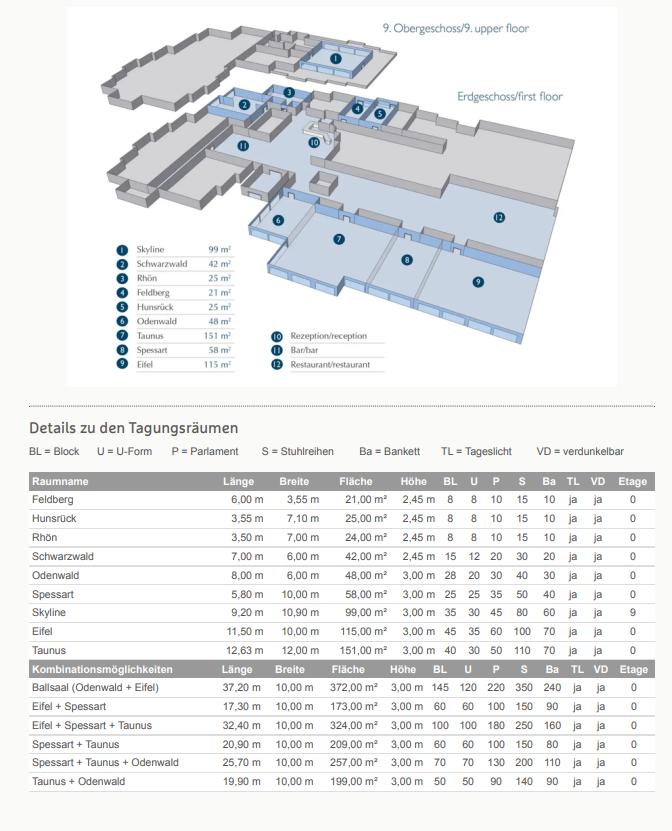Click legend bullet 3 next to Rhön
Image resolution: width=672 pixels, height=831 pixels.
(122, 278)
